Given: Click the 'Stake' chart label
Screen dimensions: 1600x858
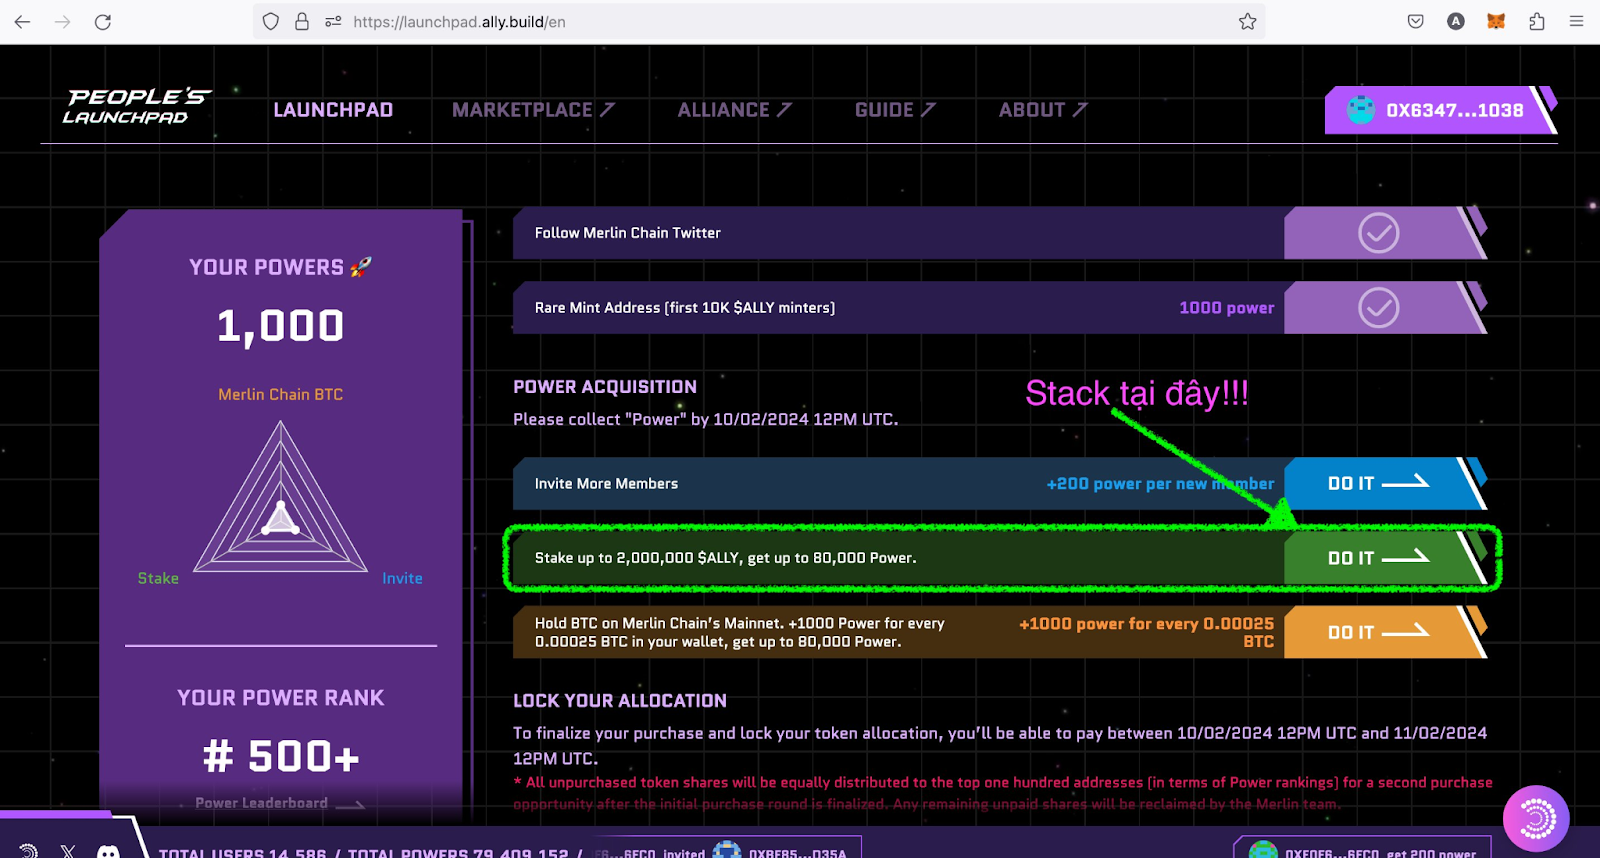Looking at the screenshot, I should [158, 578].
